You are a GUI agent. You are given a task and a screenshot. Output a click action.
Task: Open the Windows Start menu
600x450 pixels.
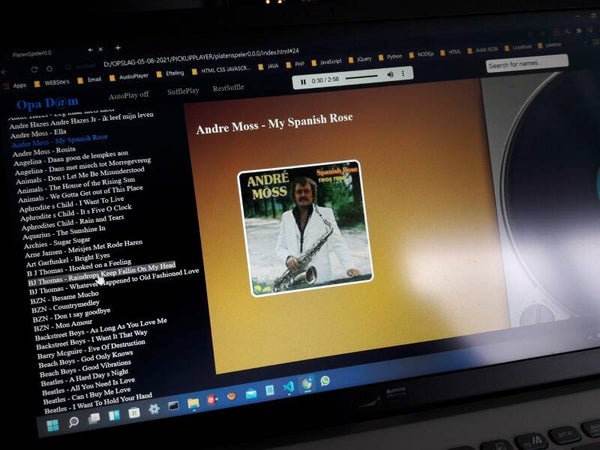coord(53,425)
